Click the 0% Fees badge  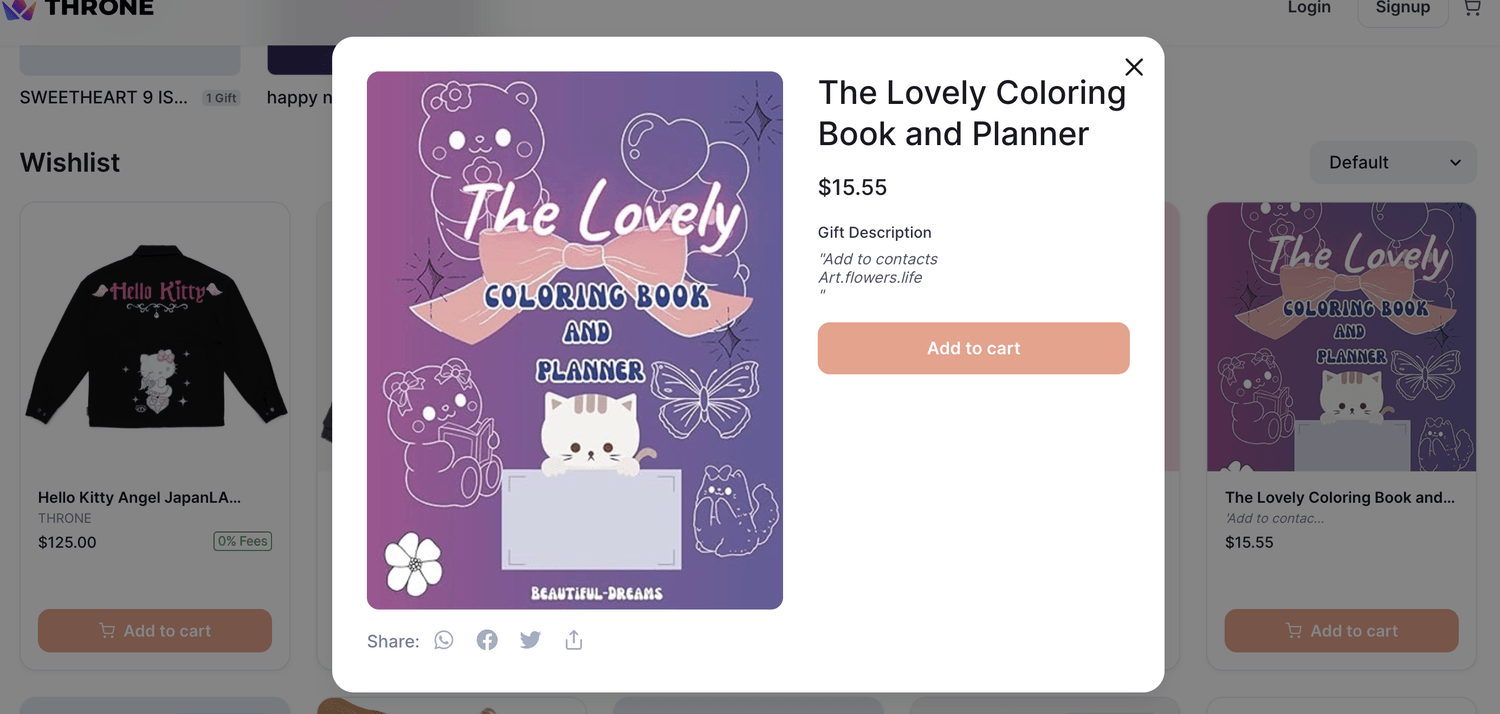243,542
